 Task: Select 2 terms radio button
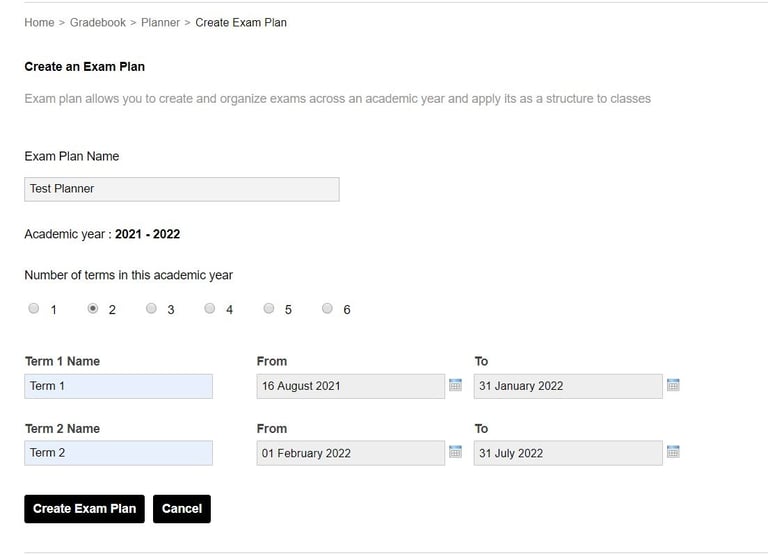(x=93, y=309)
